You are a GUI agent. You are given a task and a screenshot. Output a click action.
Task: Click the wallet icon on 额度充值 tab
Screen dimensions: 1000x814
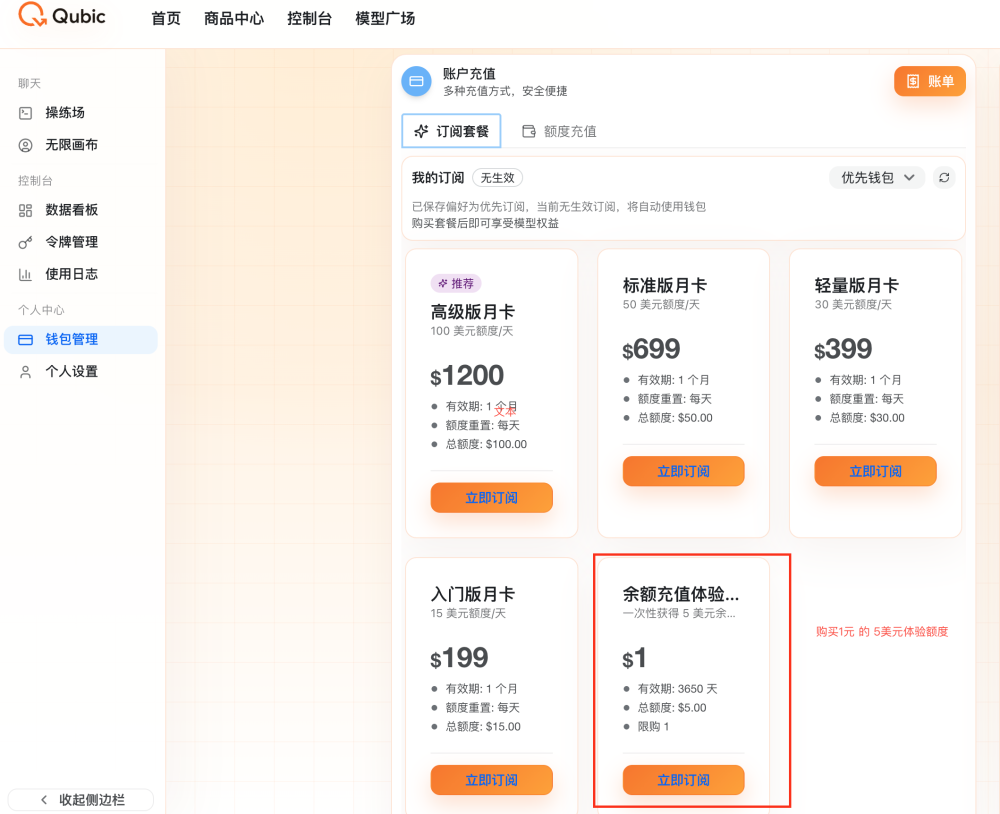529,131
